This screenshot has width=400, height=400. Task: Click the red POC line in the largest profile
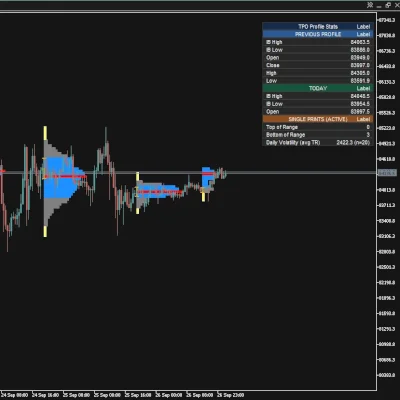(65, 176)
